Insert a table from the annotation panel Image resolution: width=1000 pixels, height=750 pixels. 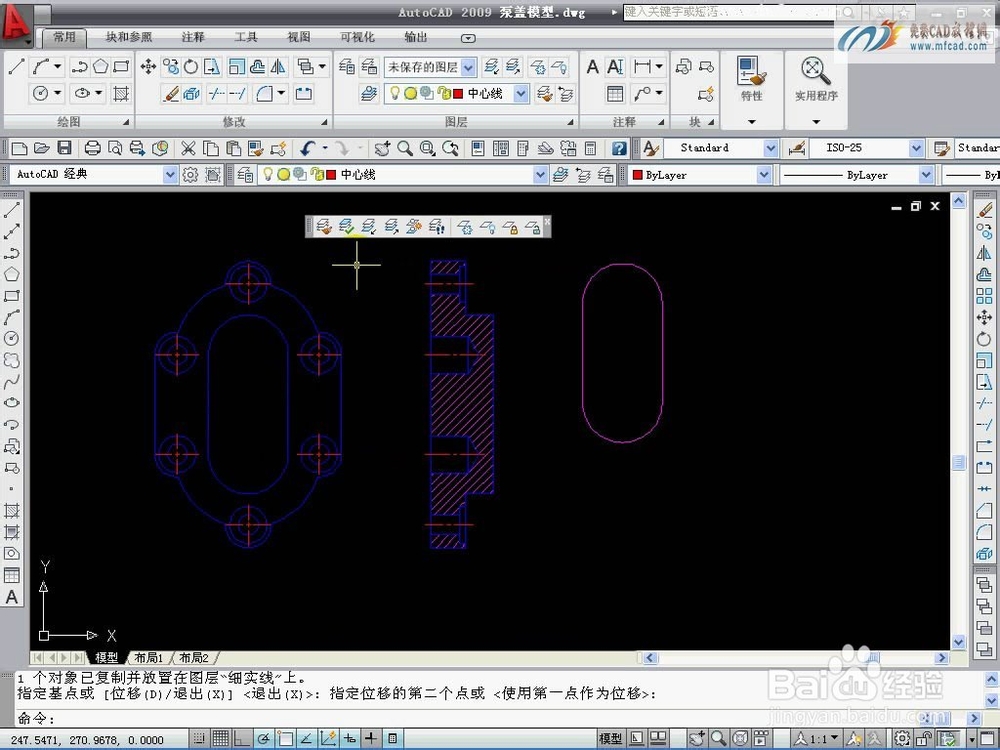click(615, 94)
